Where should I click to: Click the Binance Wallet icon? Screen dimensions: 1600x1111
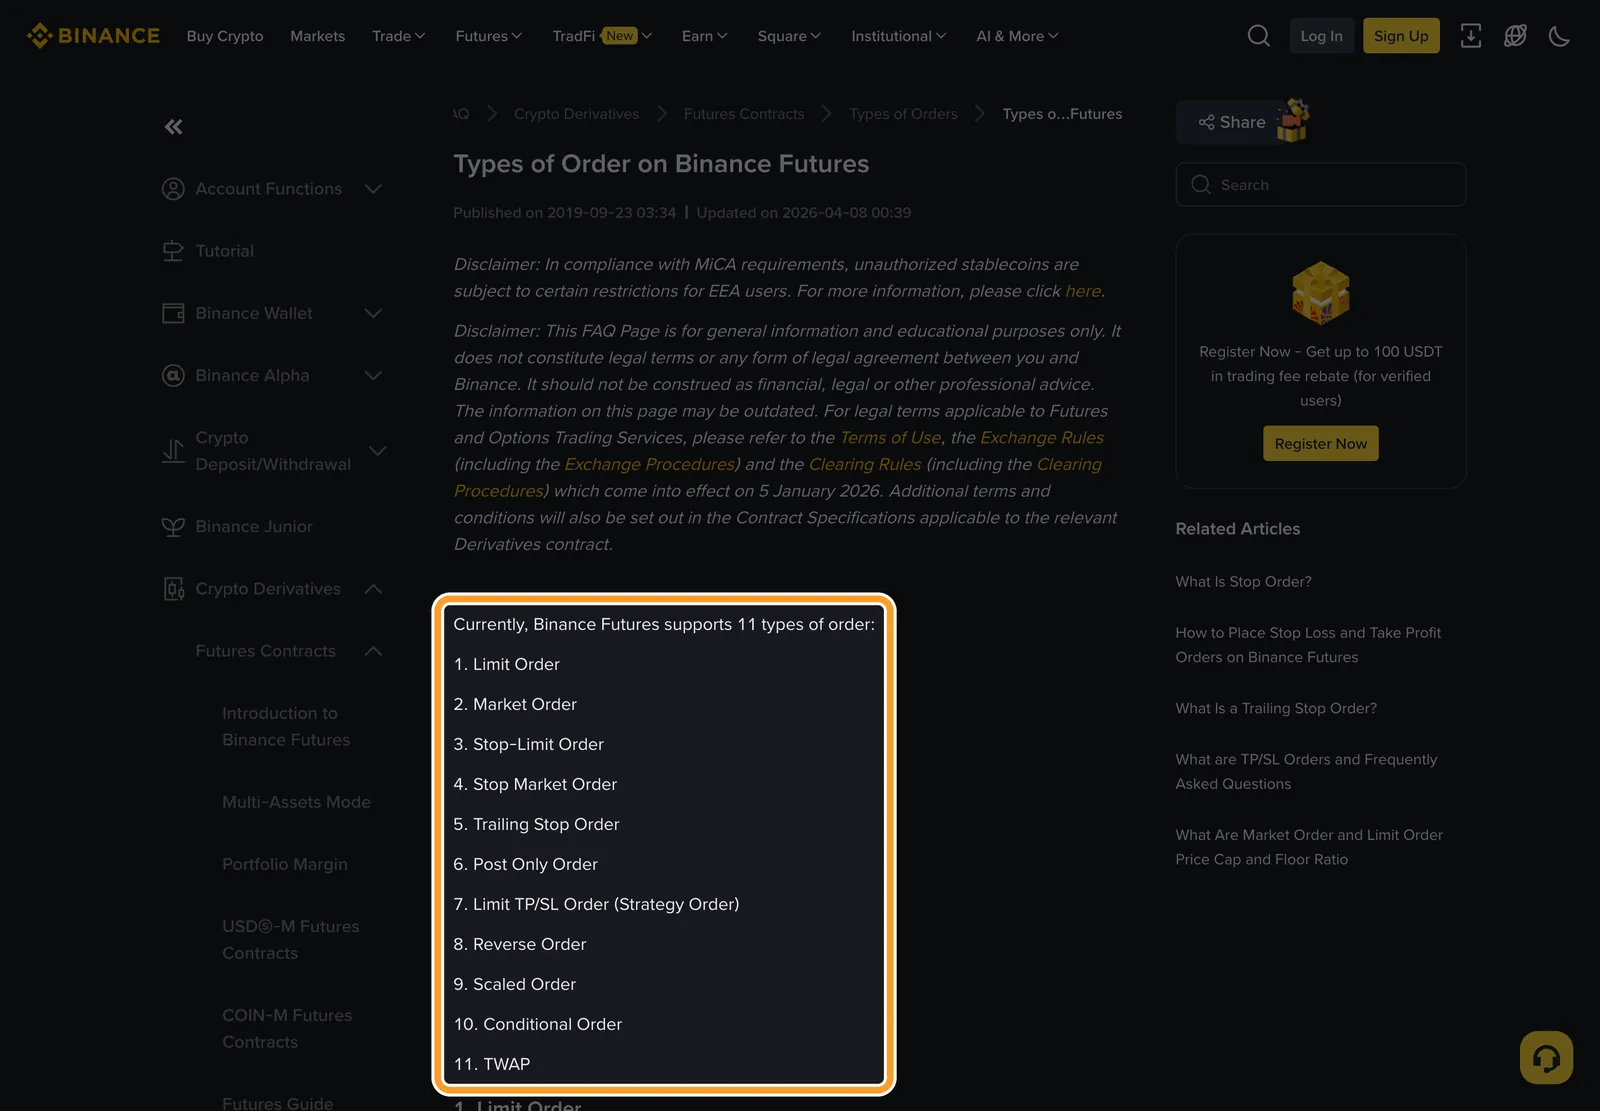click(x=173, y=313)
